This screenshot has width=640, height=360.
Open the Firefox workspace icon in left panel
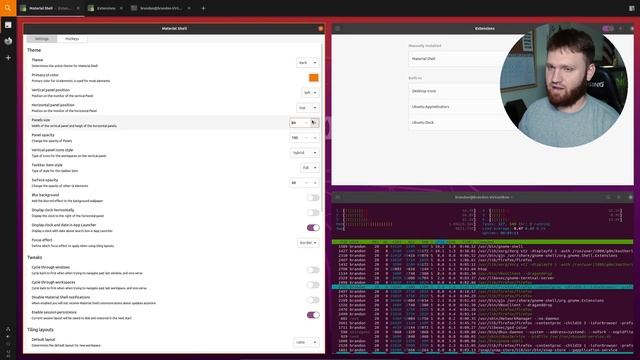8,41
